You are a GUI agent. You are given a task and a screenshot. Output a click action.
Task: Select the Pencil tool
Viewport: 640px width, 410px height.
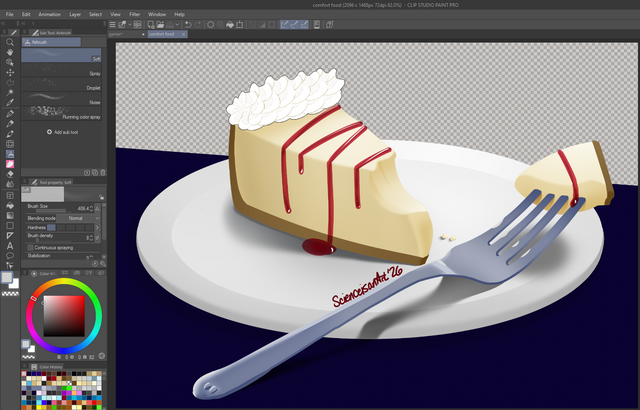[x=10, y=124]
